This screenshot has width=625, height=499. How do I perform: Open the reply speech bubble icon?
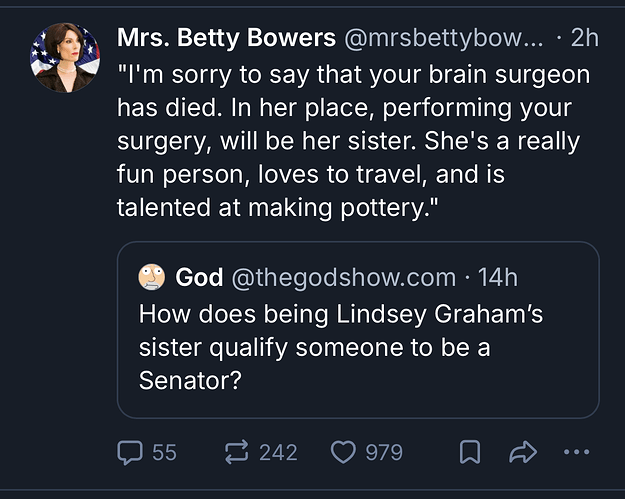(x=130, y=453)
